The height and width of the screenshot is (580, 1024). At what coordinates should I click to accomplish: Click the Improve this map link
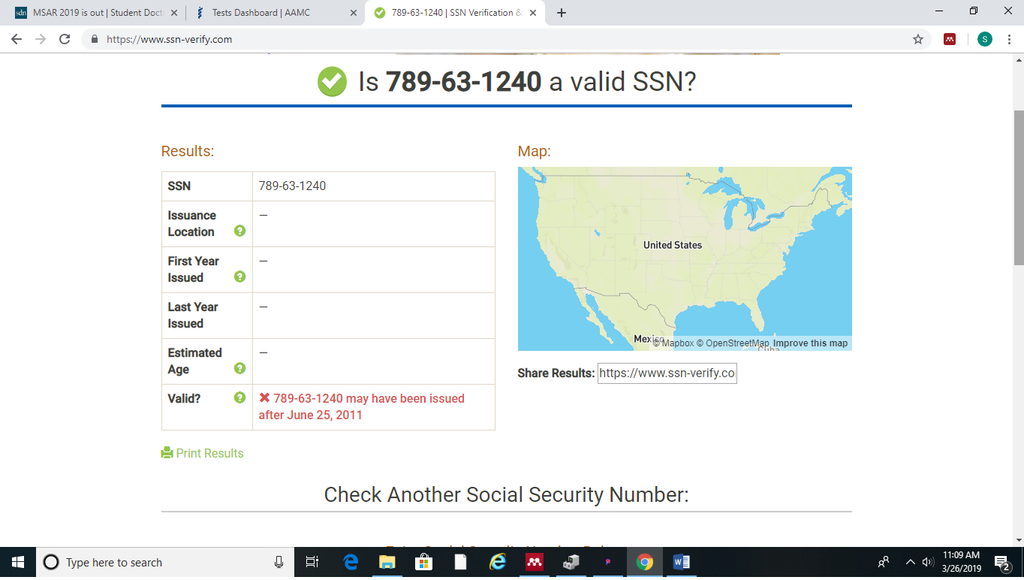(810, 343)
